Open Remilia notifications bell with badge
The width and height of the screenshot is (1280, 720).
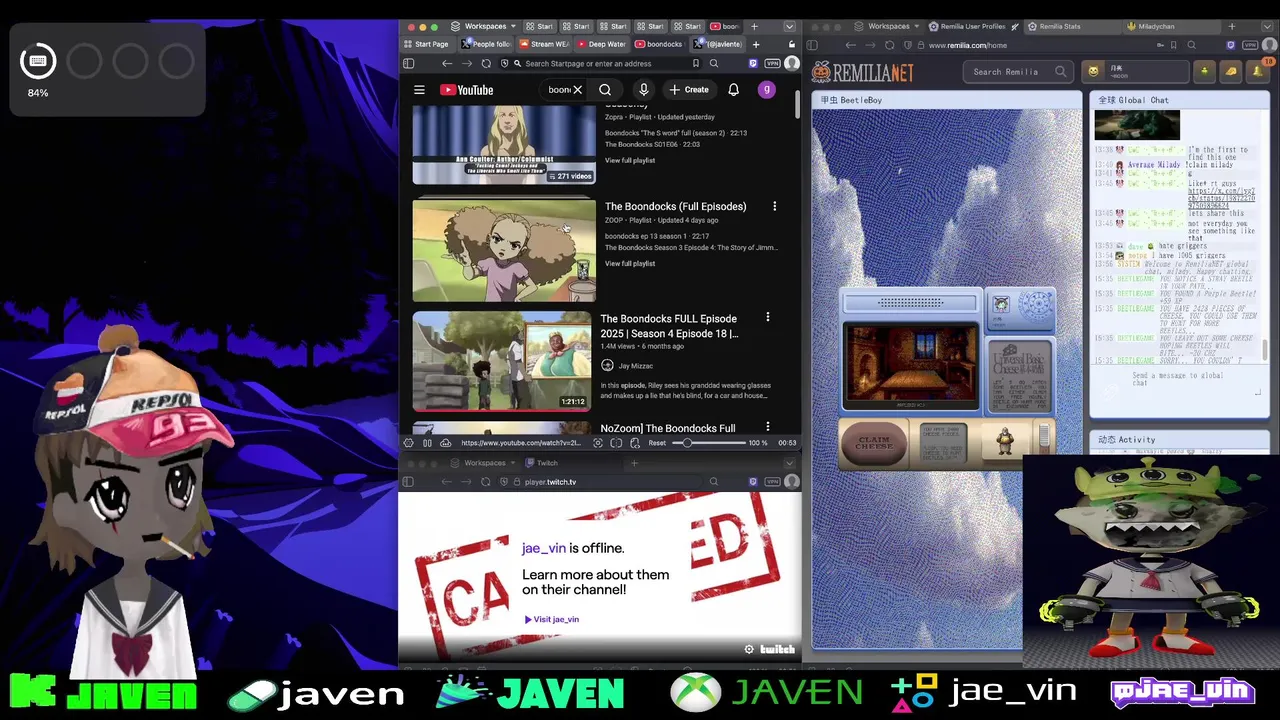(x=1258, y=70)
